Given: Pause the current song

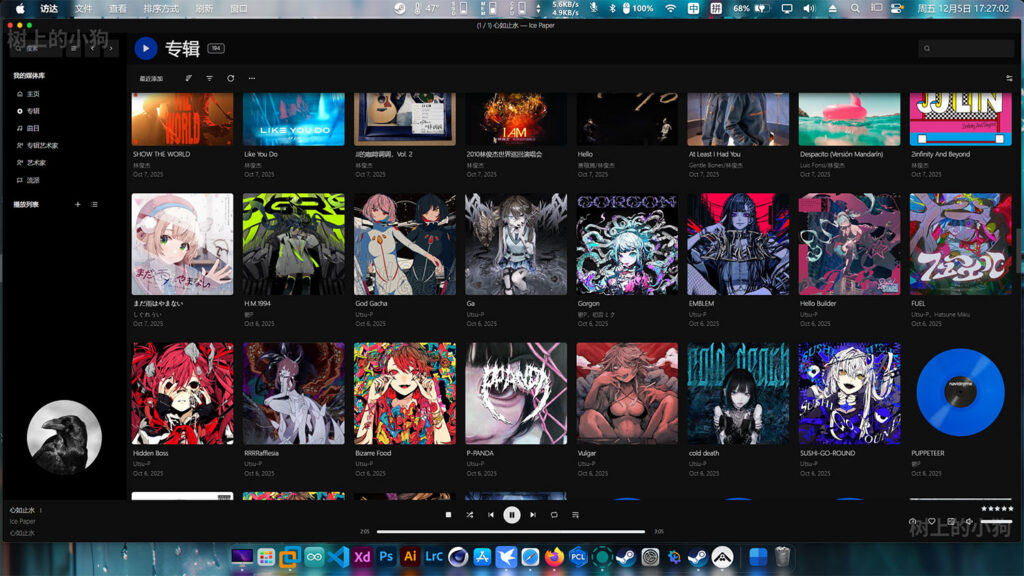Looking at the screenshot, I should click(512, 514).
